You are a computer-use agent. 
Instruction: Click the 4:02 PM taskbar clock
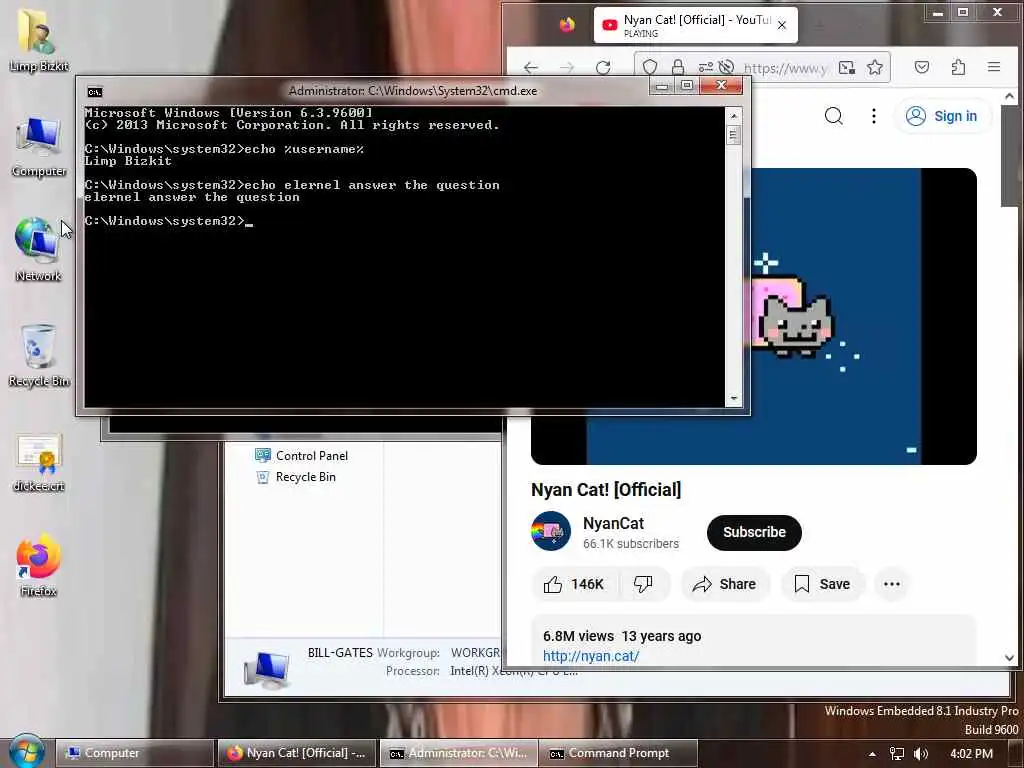coord(971,754)
